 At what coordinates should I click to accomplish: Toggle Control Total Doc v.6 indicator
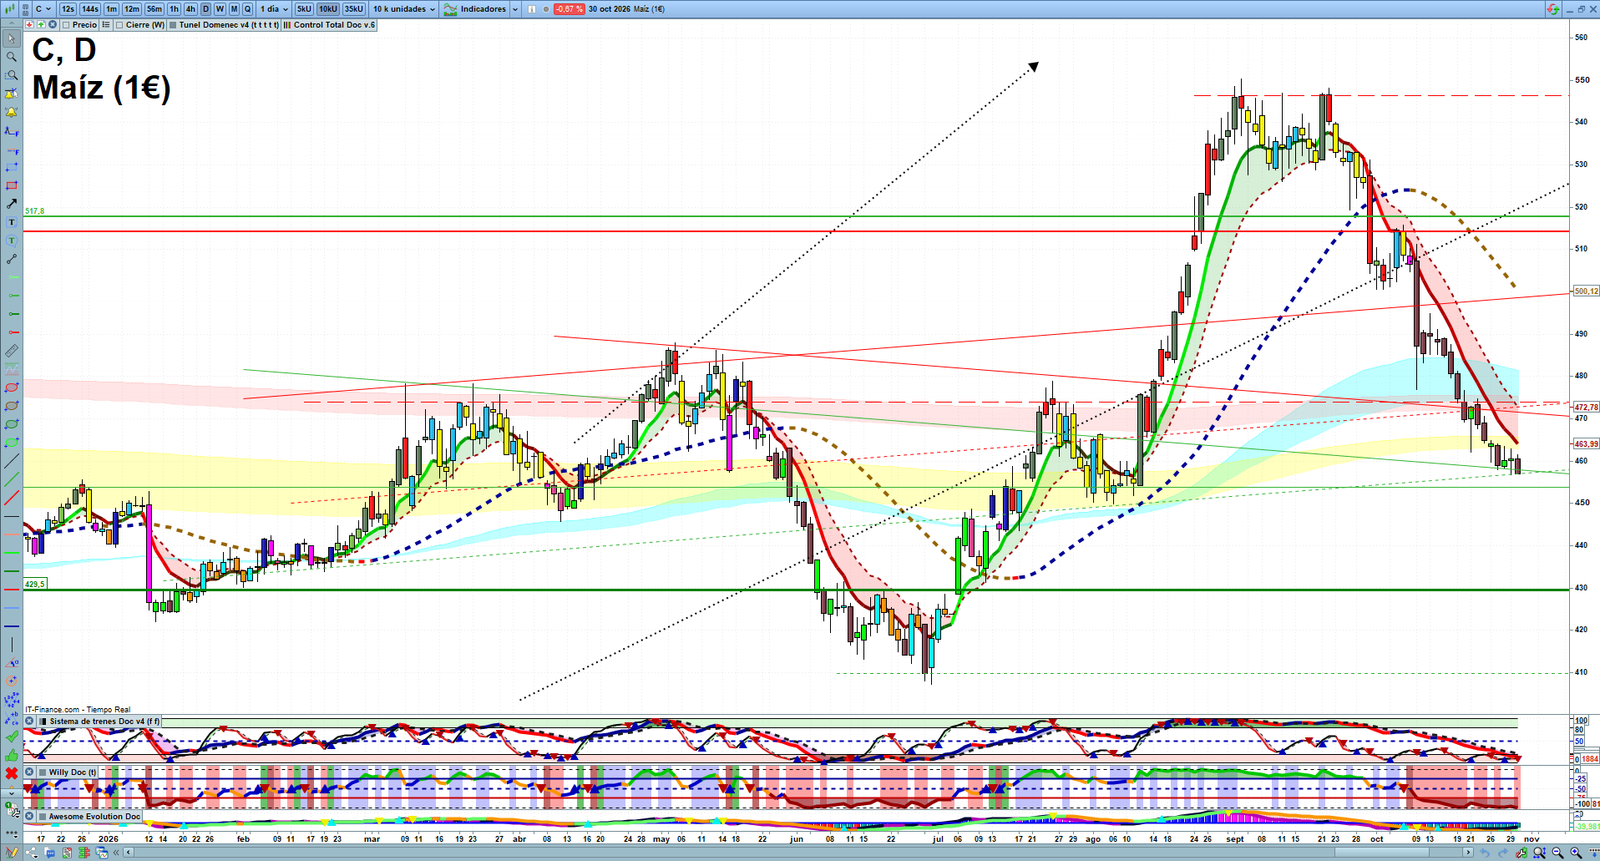click(287, 25)
